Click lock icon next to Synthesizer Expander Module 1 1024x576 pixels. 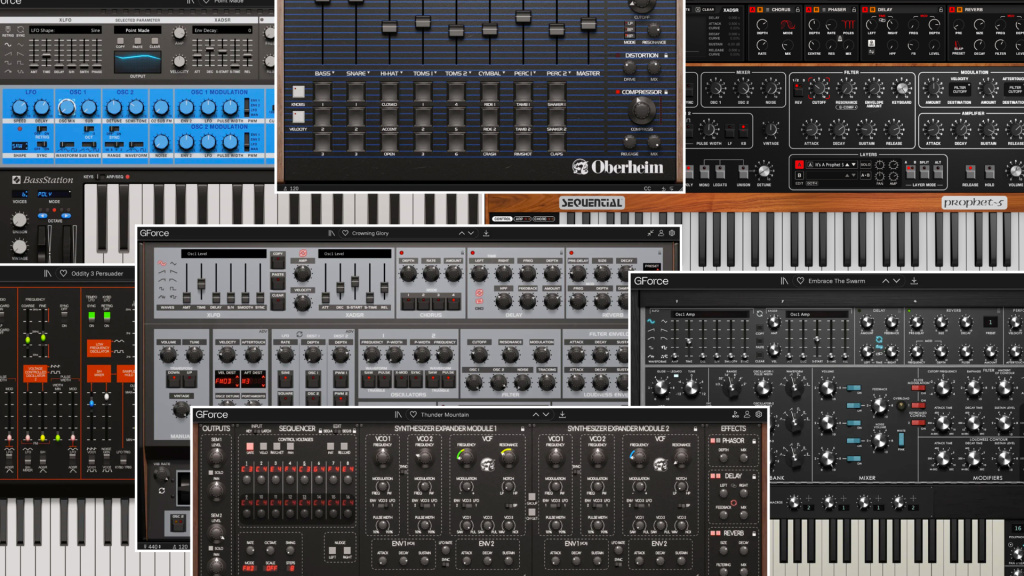coord(522,429)
